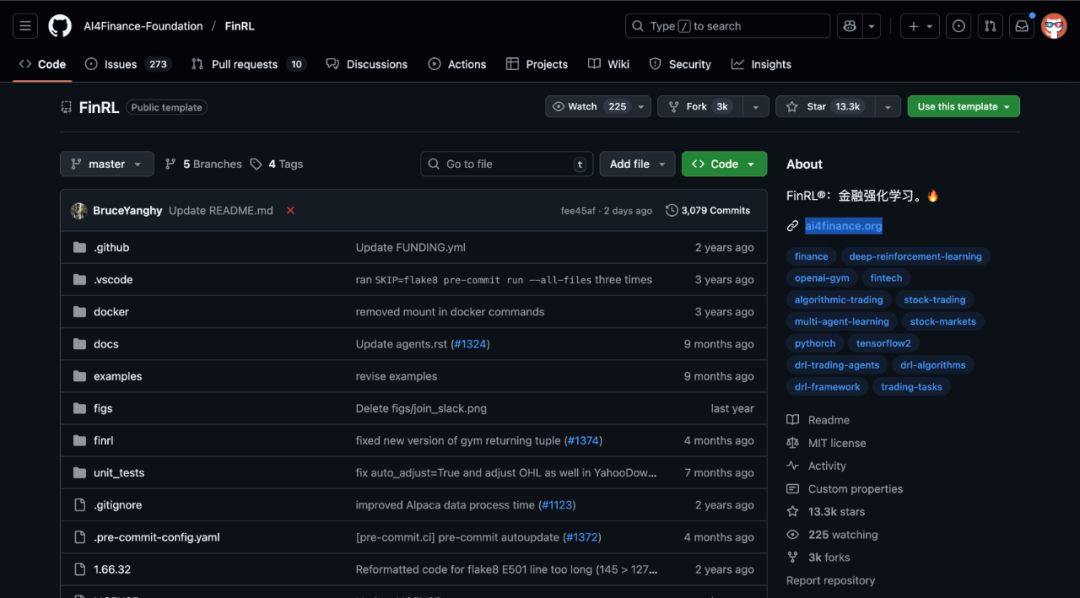
Task: Open the green Code dropdown
Action: pyautogui.click(x=724, y=164)
